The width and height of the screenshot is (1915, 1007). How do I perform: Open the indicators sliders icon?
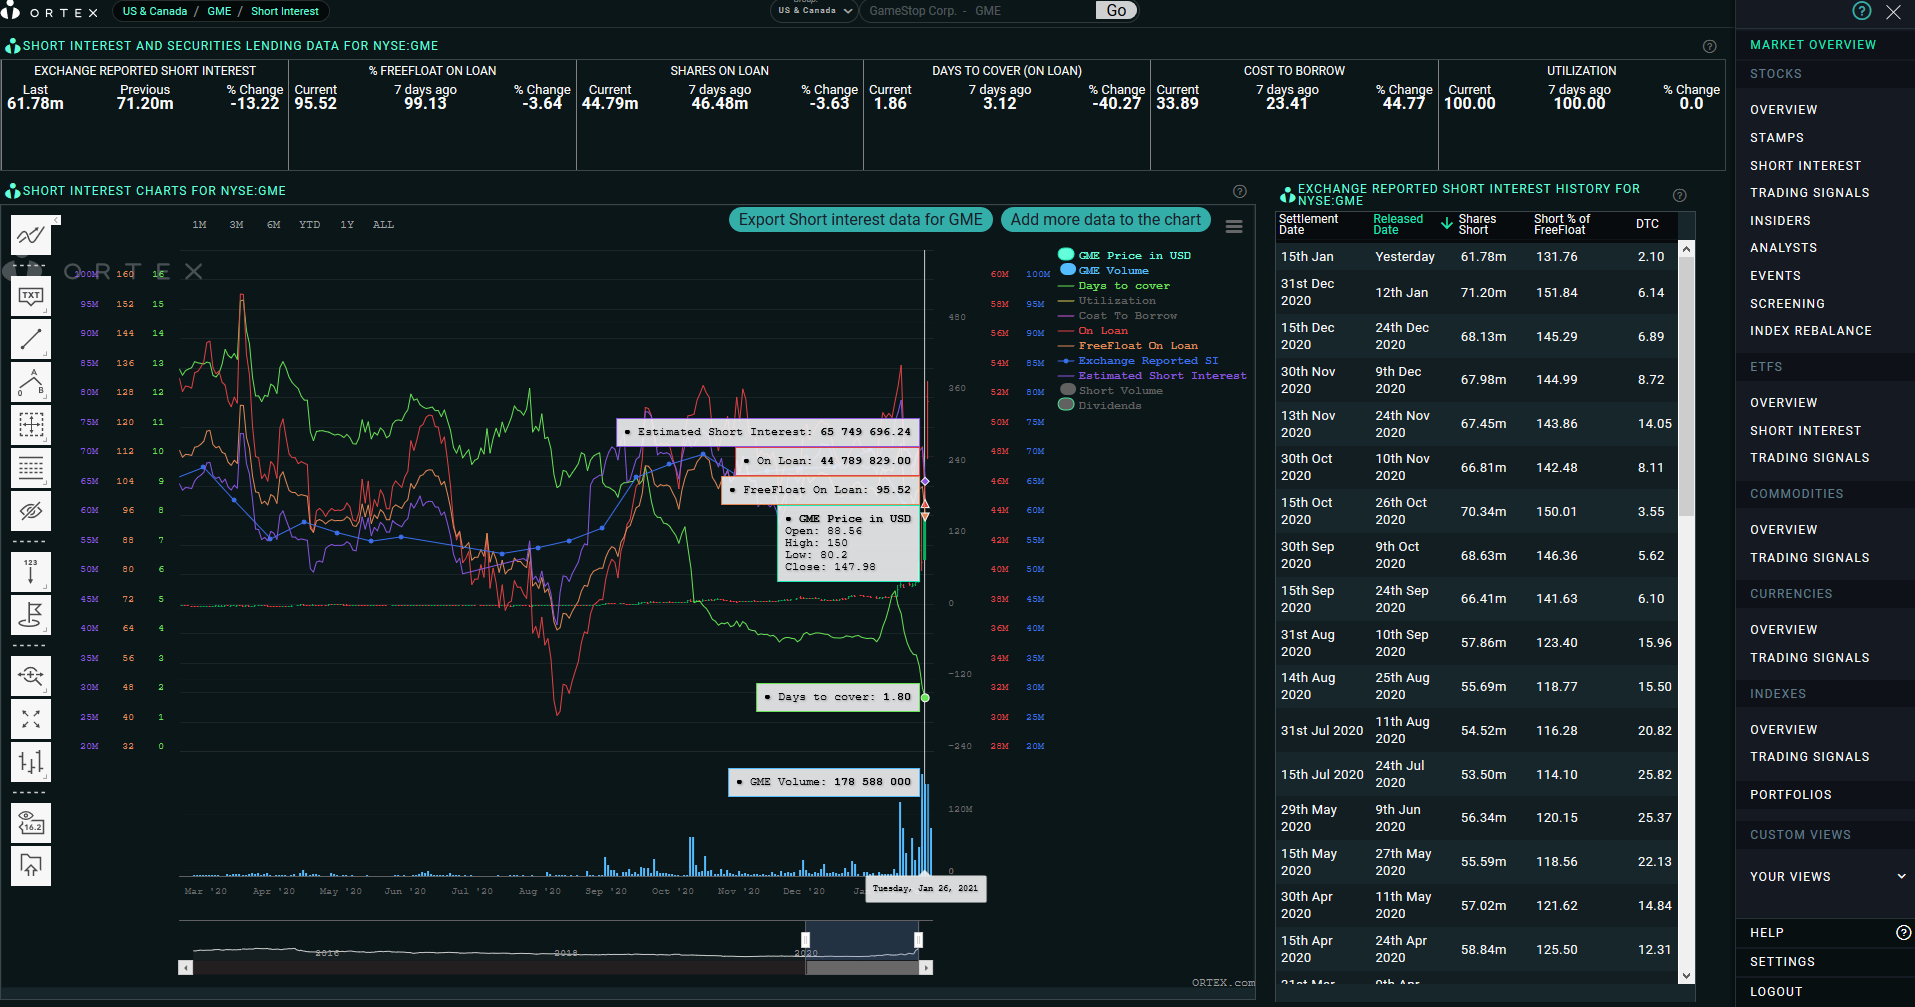(31, 762)
